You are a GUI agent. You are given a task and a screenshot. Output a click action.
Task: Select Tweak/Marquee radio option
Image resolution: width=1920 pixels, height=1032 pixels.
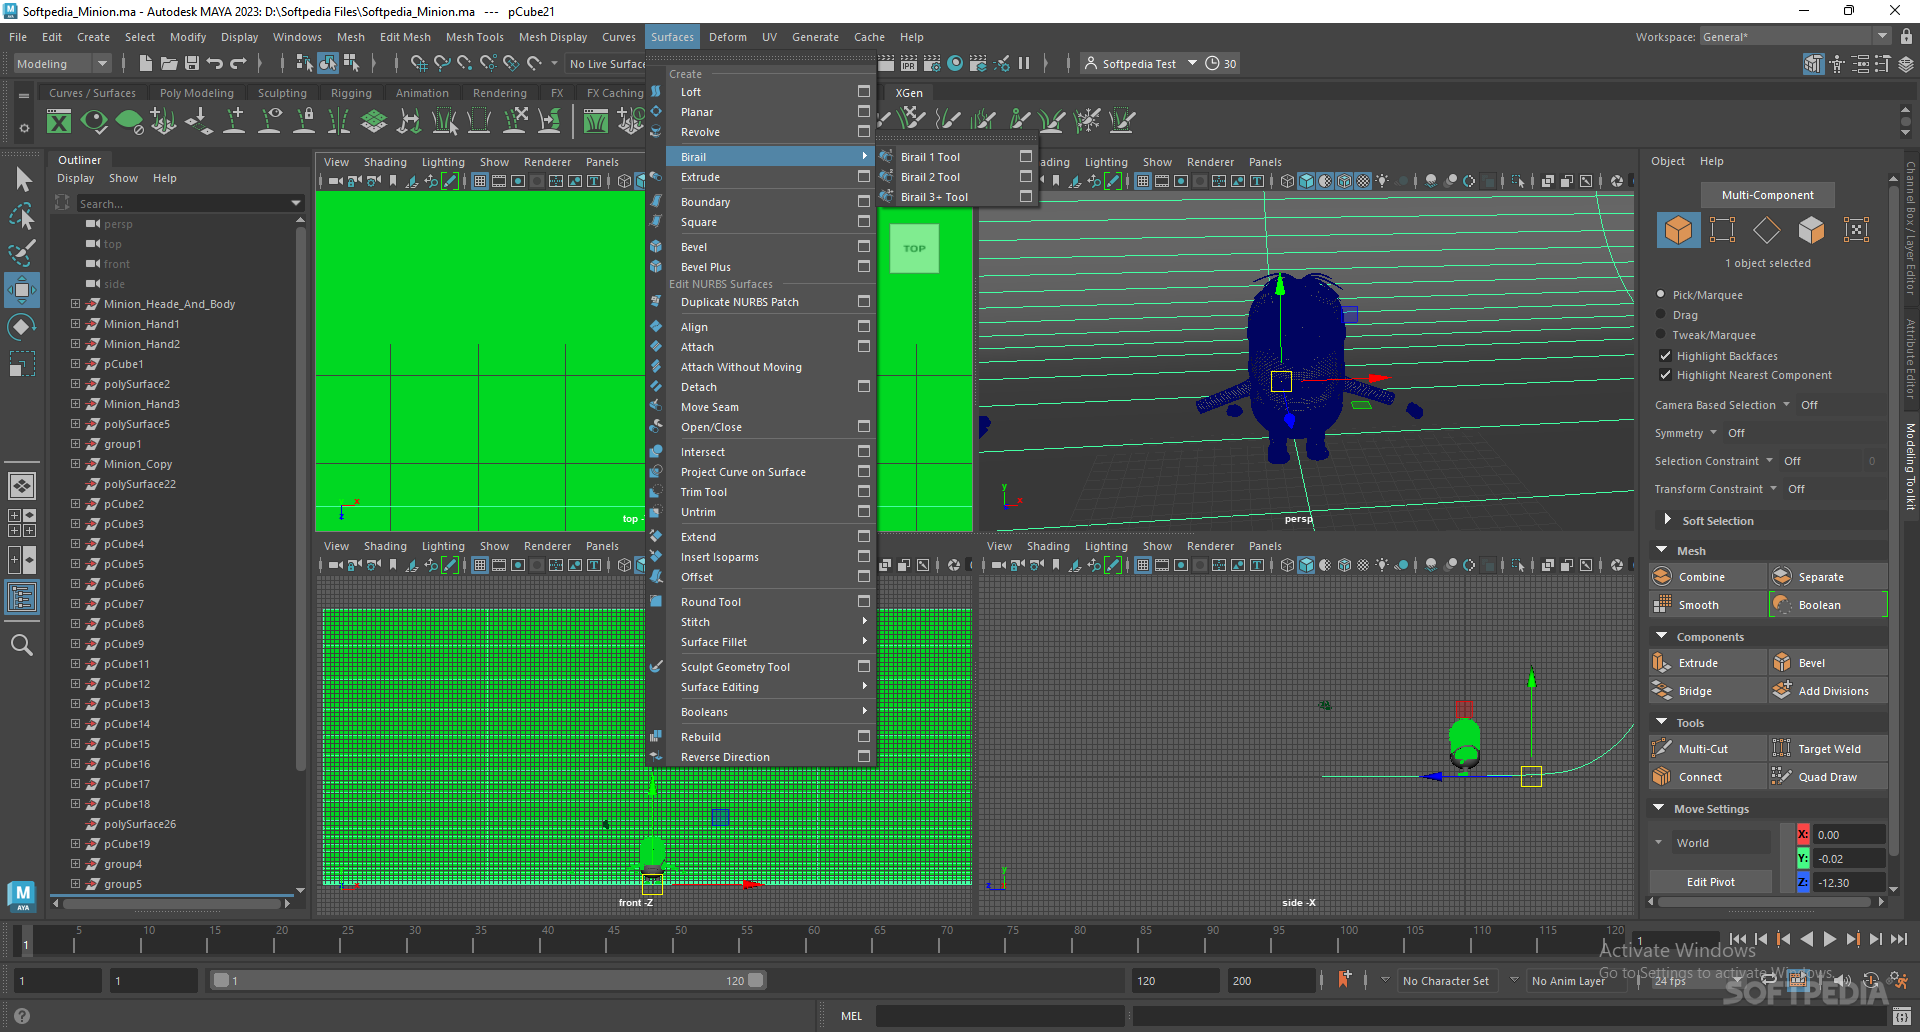(x=1661, y=335)
